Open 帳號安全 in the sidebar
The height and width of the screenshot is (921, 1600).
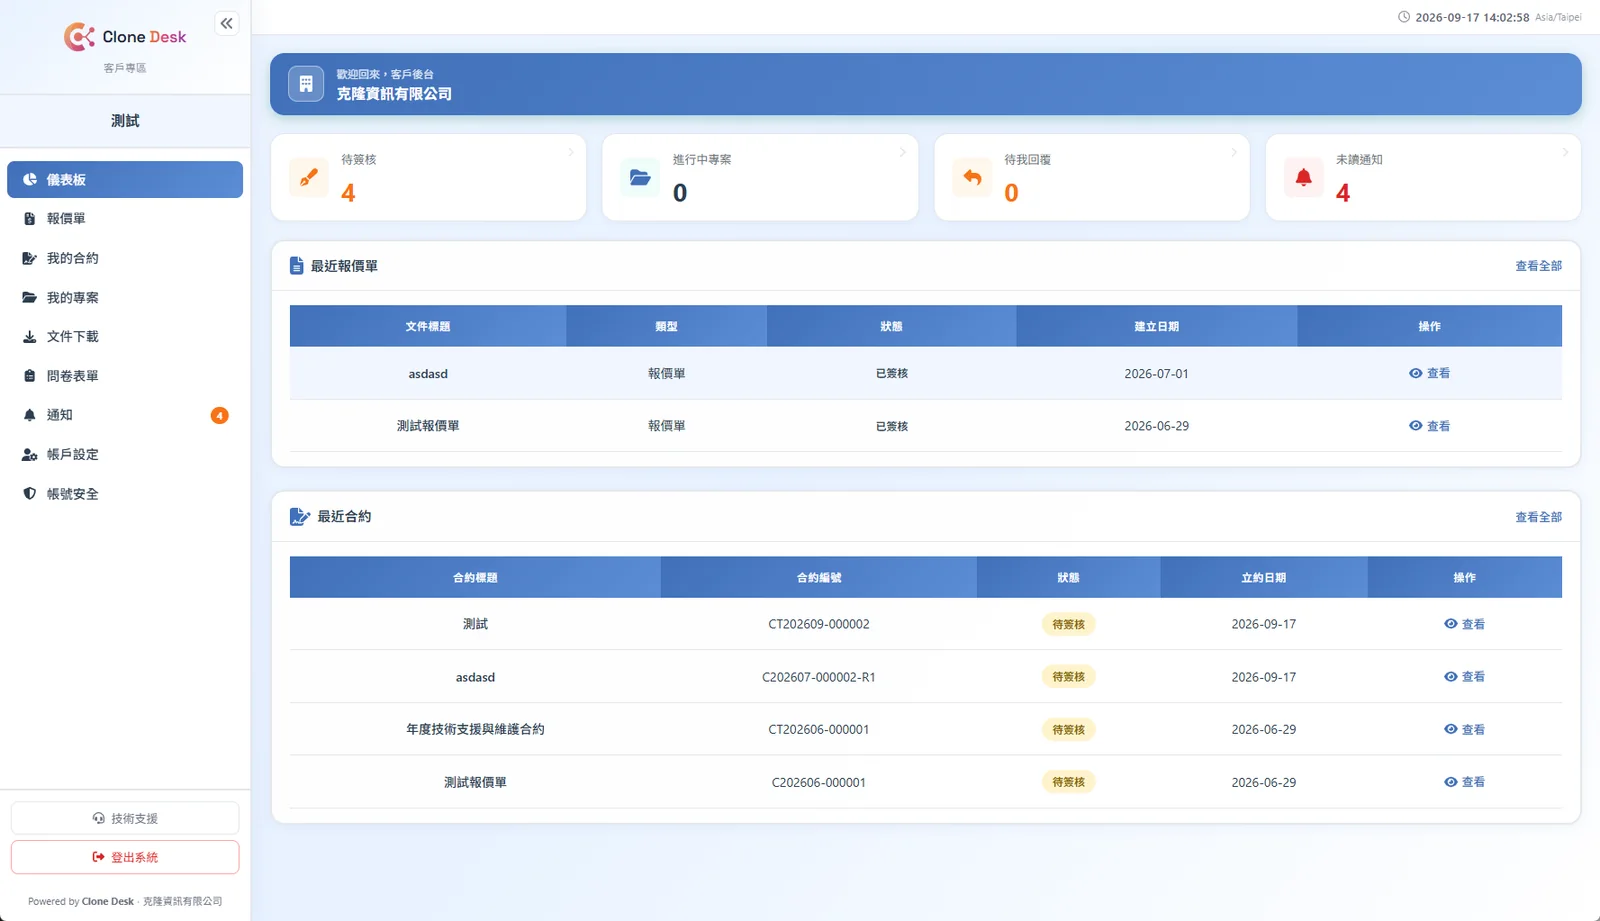125,494
